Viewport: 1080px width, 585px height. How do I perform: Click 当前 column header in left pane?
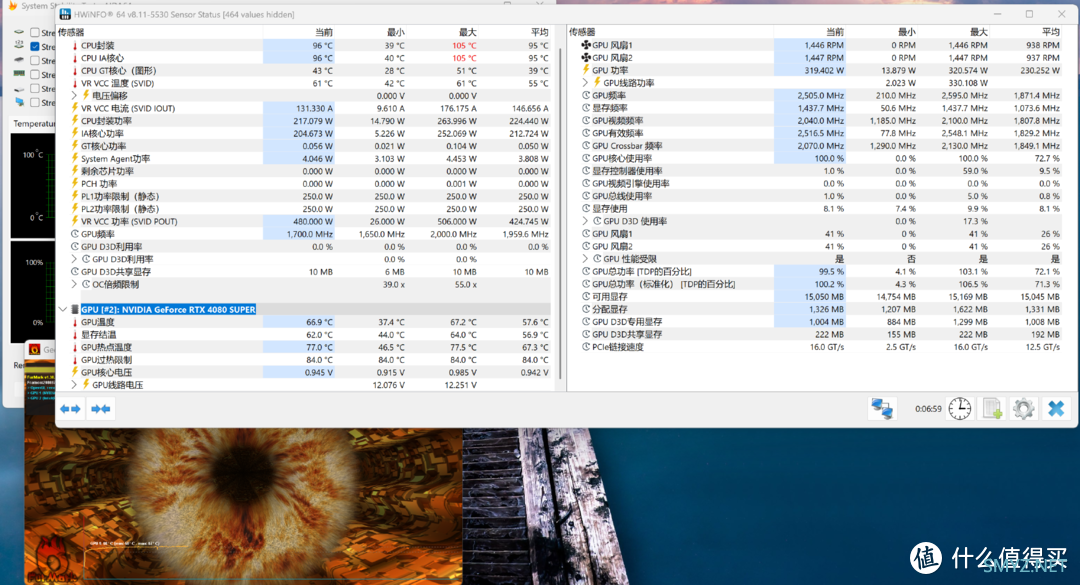[x=324, y=32]
